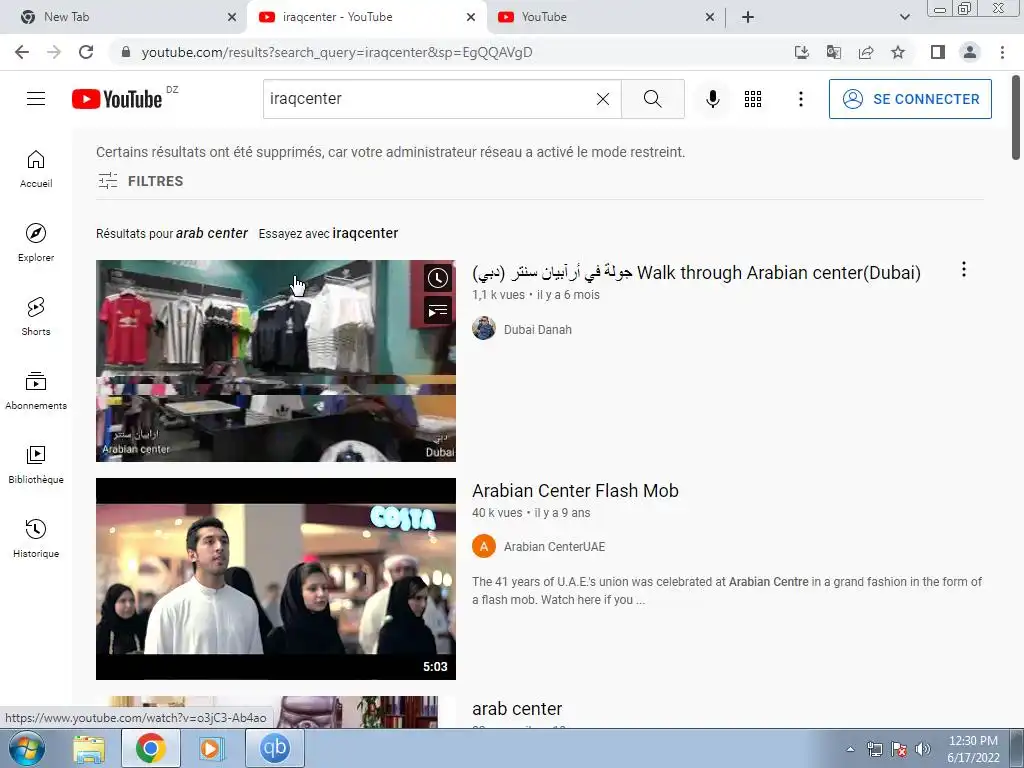Open Walk through Arabian center(Dubai) title
The width and height of the screenshot is (1024, 768).
(696, 272)
